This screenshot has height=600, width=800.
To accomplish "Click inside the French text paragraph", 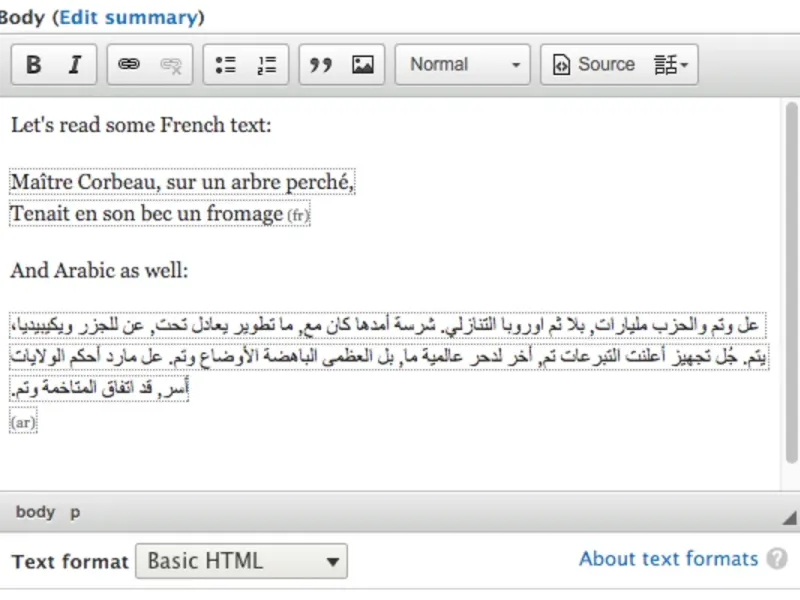I will pyautogui.click(x=180, y=198).
